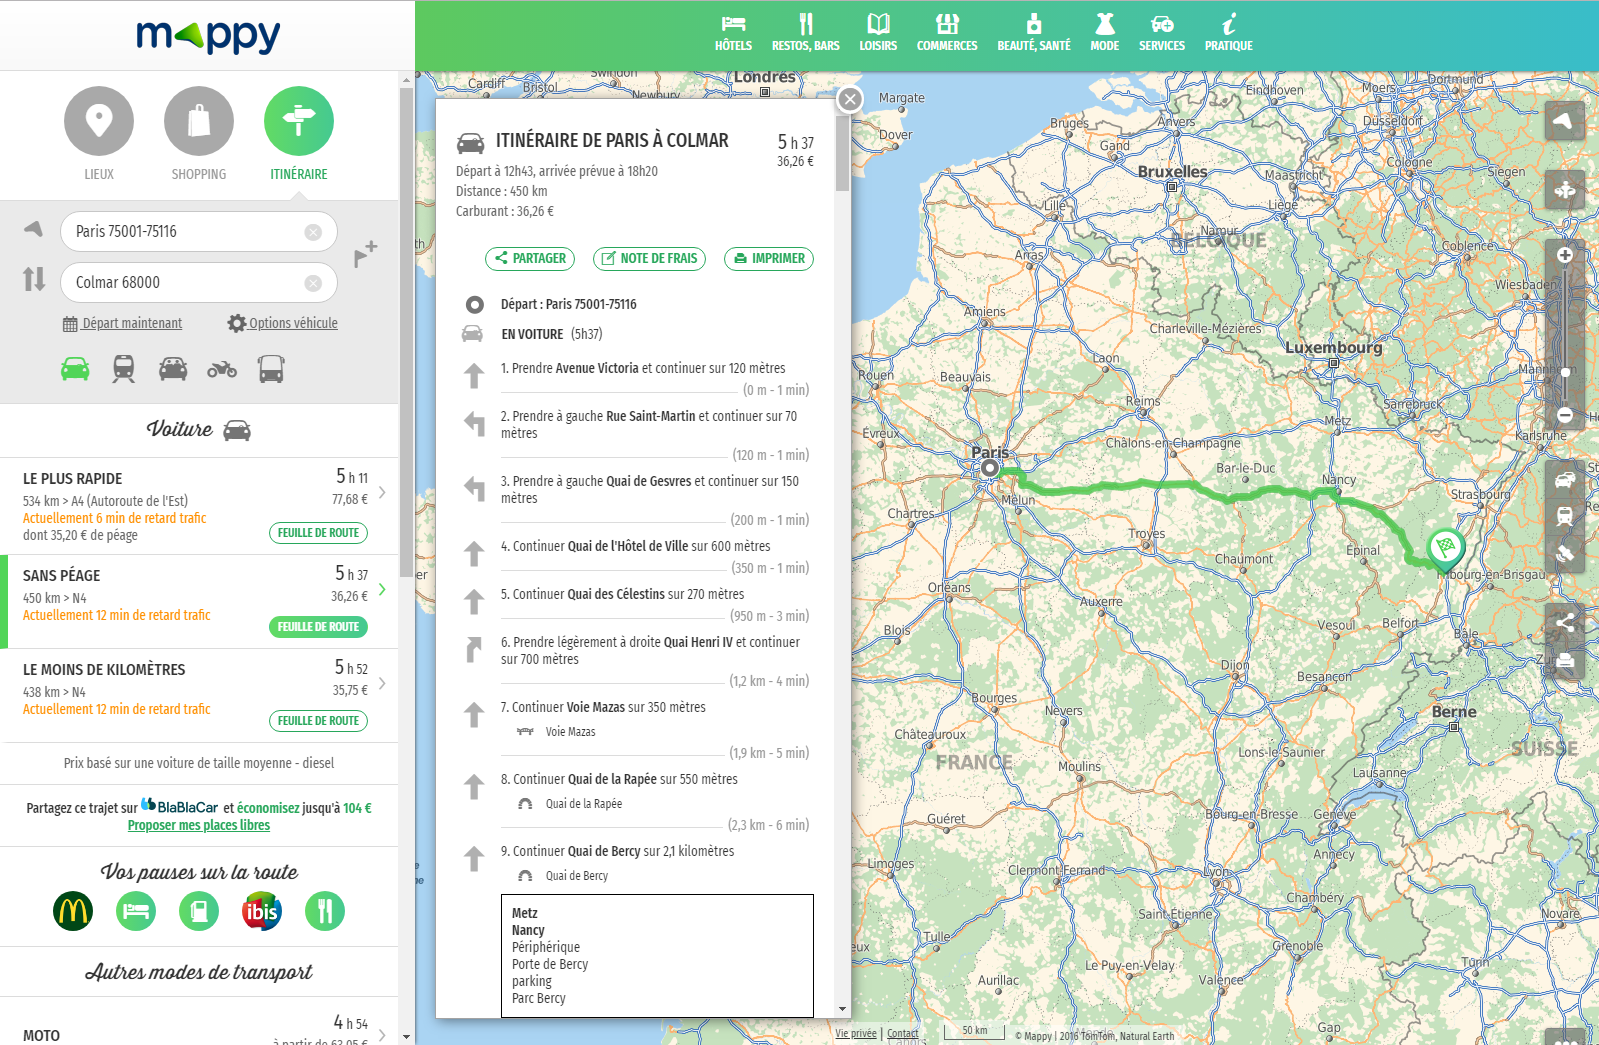The height and width of the screenshot is (1045, 1599).
Task: Clear the Paris 75001-75116 departure field
Action: (x=313, y=232)
